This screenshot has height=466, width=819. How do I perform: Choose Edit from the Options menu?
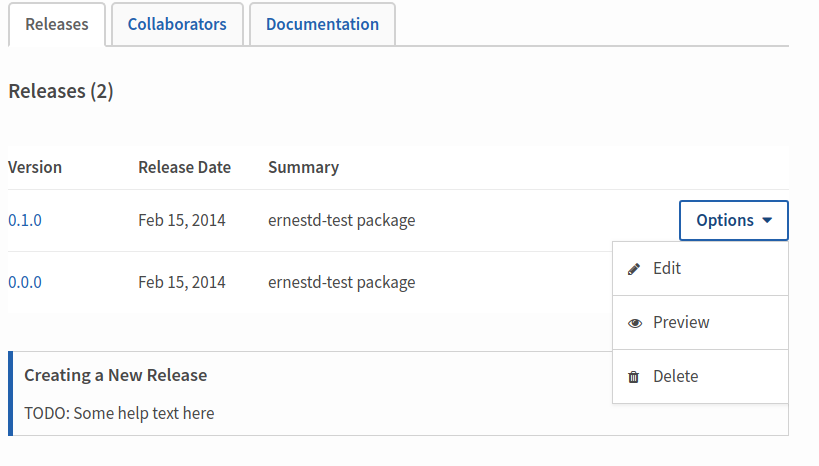[x=700, y=269]
